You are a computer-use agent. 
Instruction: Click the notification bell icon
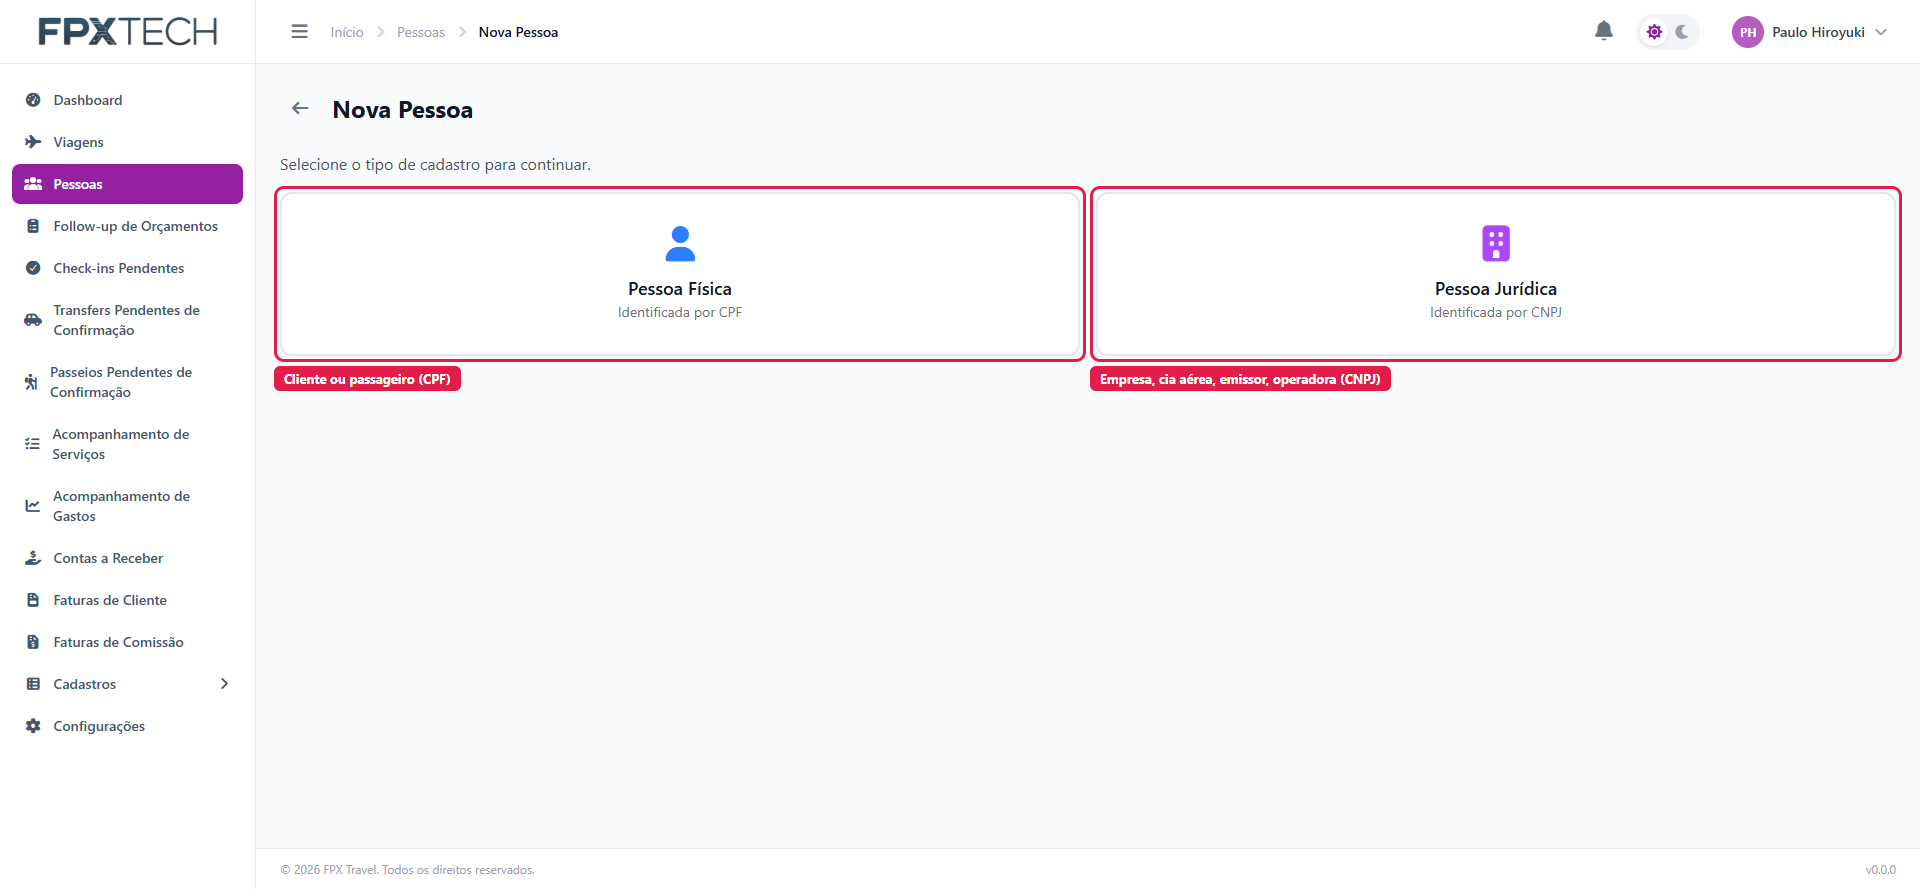(1603, 31)
